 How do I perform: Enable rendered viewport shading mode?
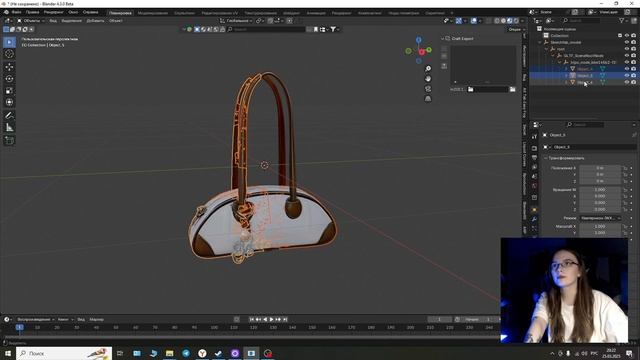516,20
